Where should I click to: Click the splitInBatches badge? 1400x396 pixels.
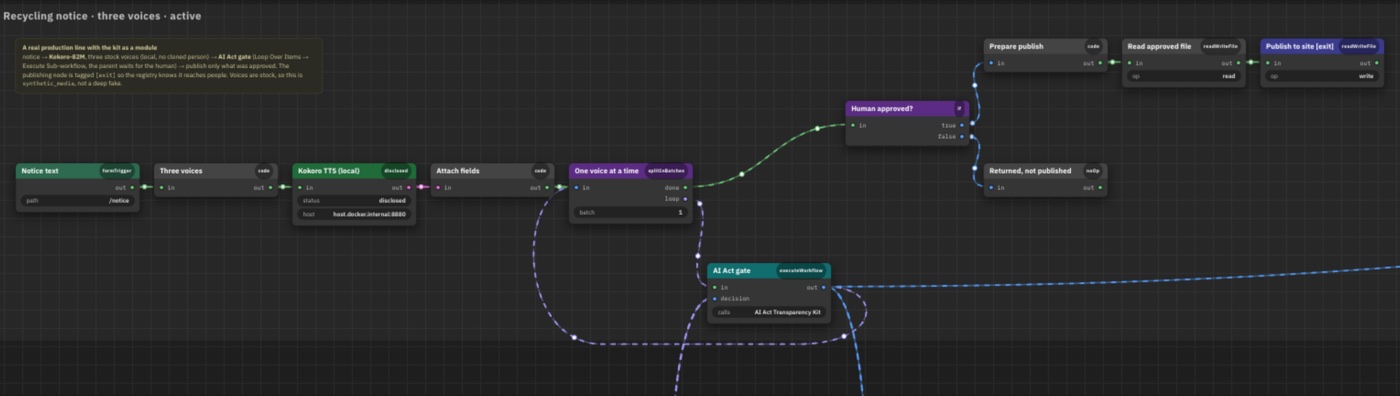point(667,171)
